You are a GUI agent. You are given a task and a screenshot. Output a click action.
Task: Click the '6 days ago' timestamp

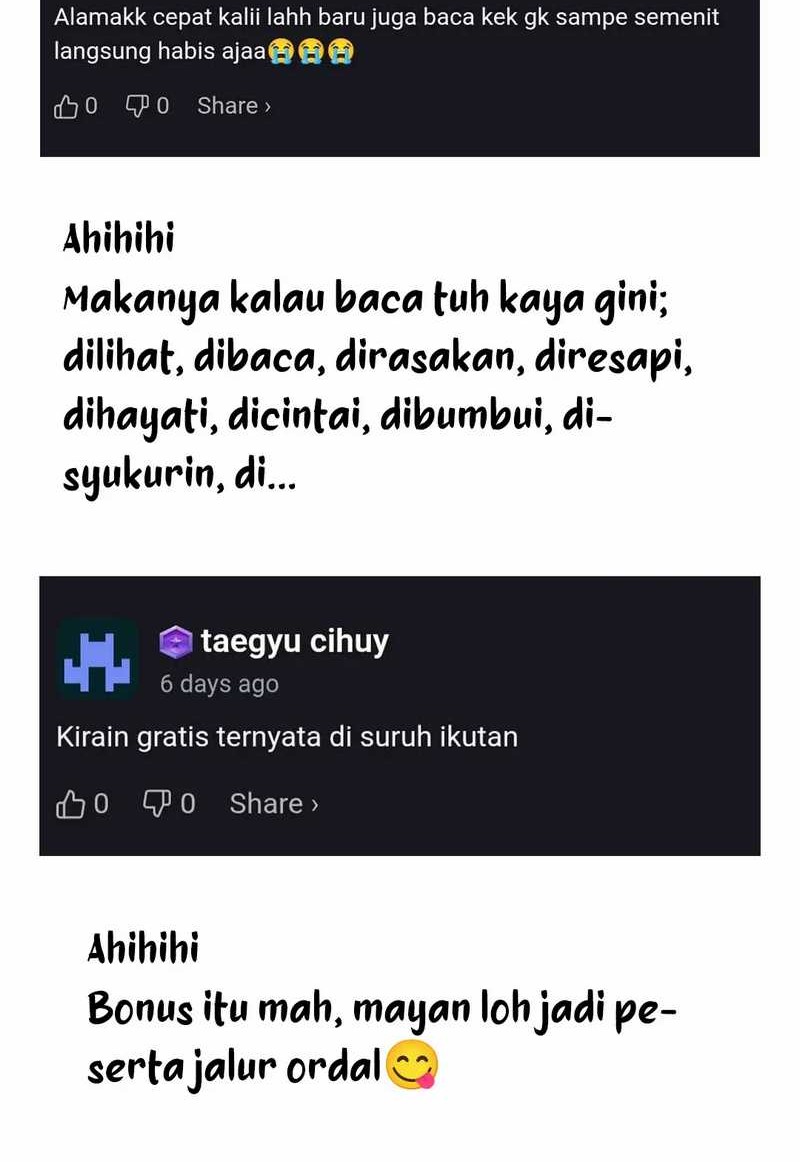pos(219,683)
